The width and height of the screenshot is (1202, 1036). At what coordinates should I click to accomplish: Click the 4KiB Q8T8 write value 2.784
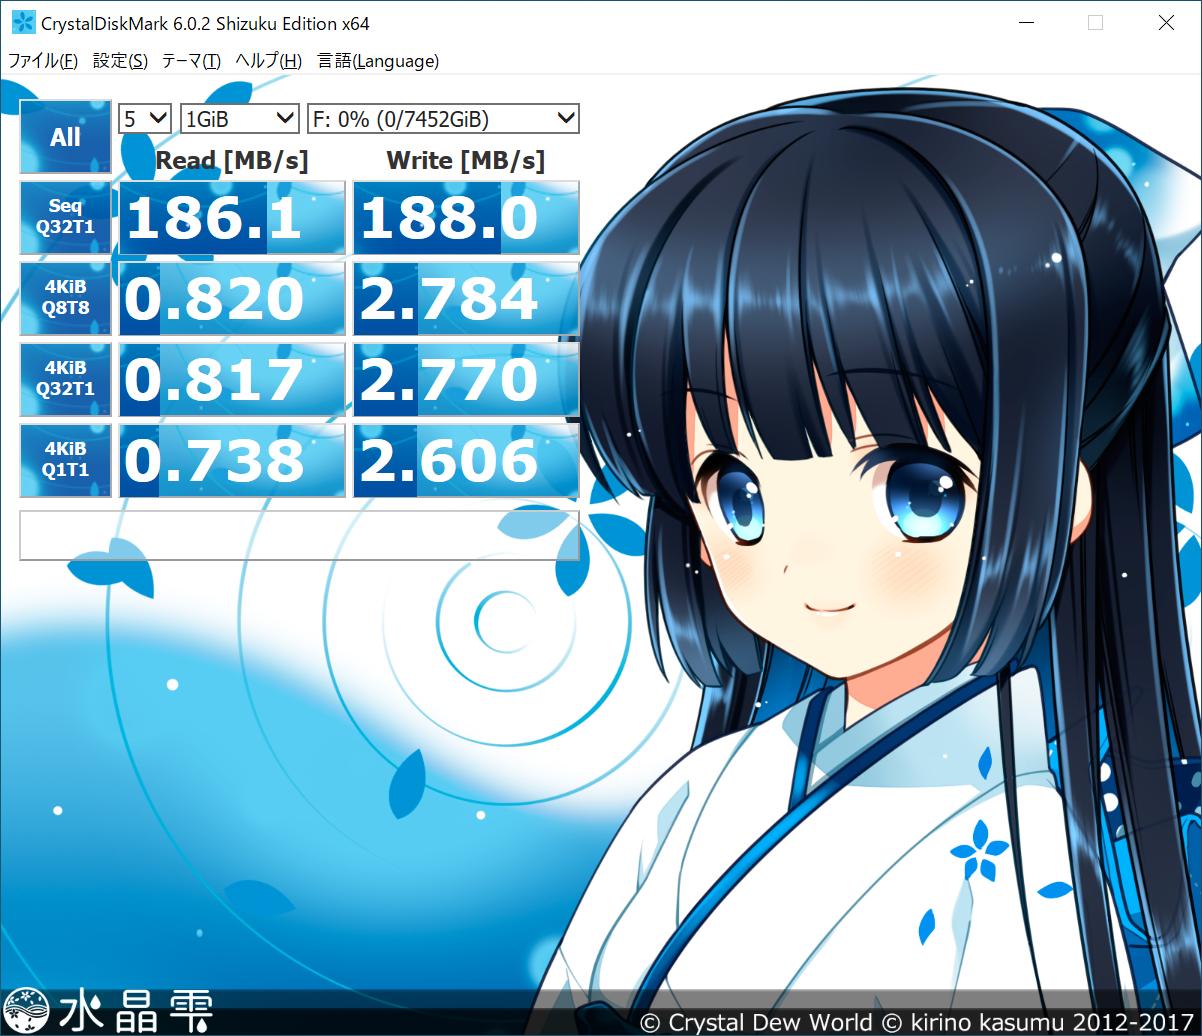466,298
